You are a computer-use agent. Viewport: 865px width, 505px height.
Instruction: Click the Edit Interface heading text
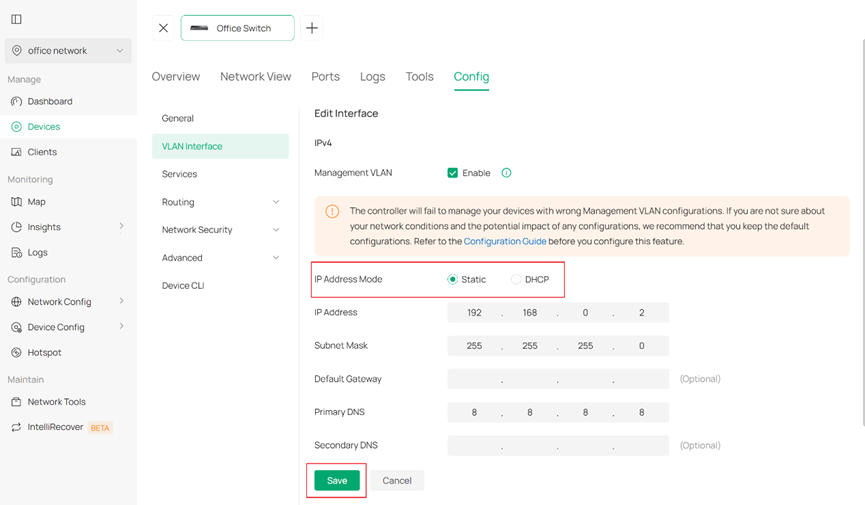coord(346,114)
